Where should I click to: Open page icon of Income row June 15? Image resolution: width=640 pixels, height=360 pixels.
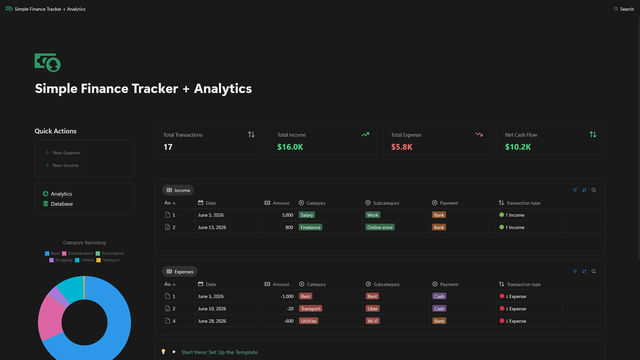tap(167, 227)
